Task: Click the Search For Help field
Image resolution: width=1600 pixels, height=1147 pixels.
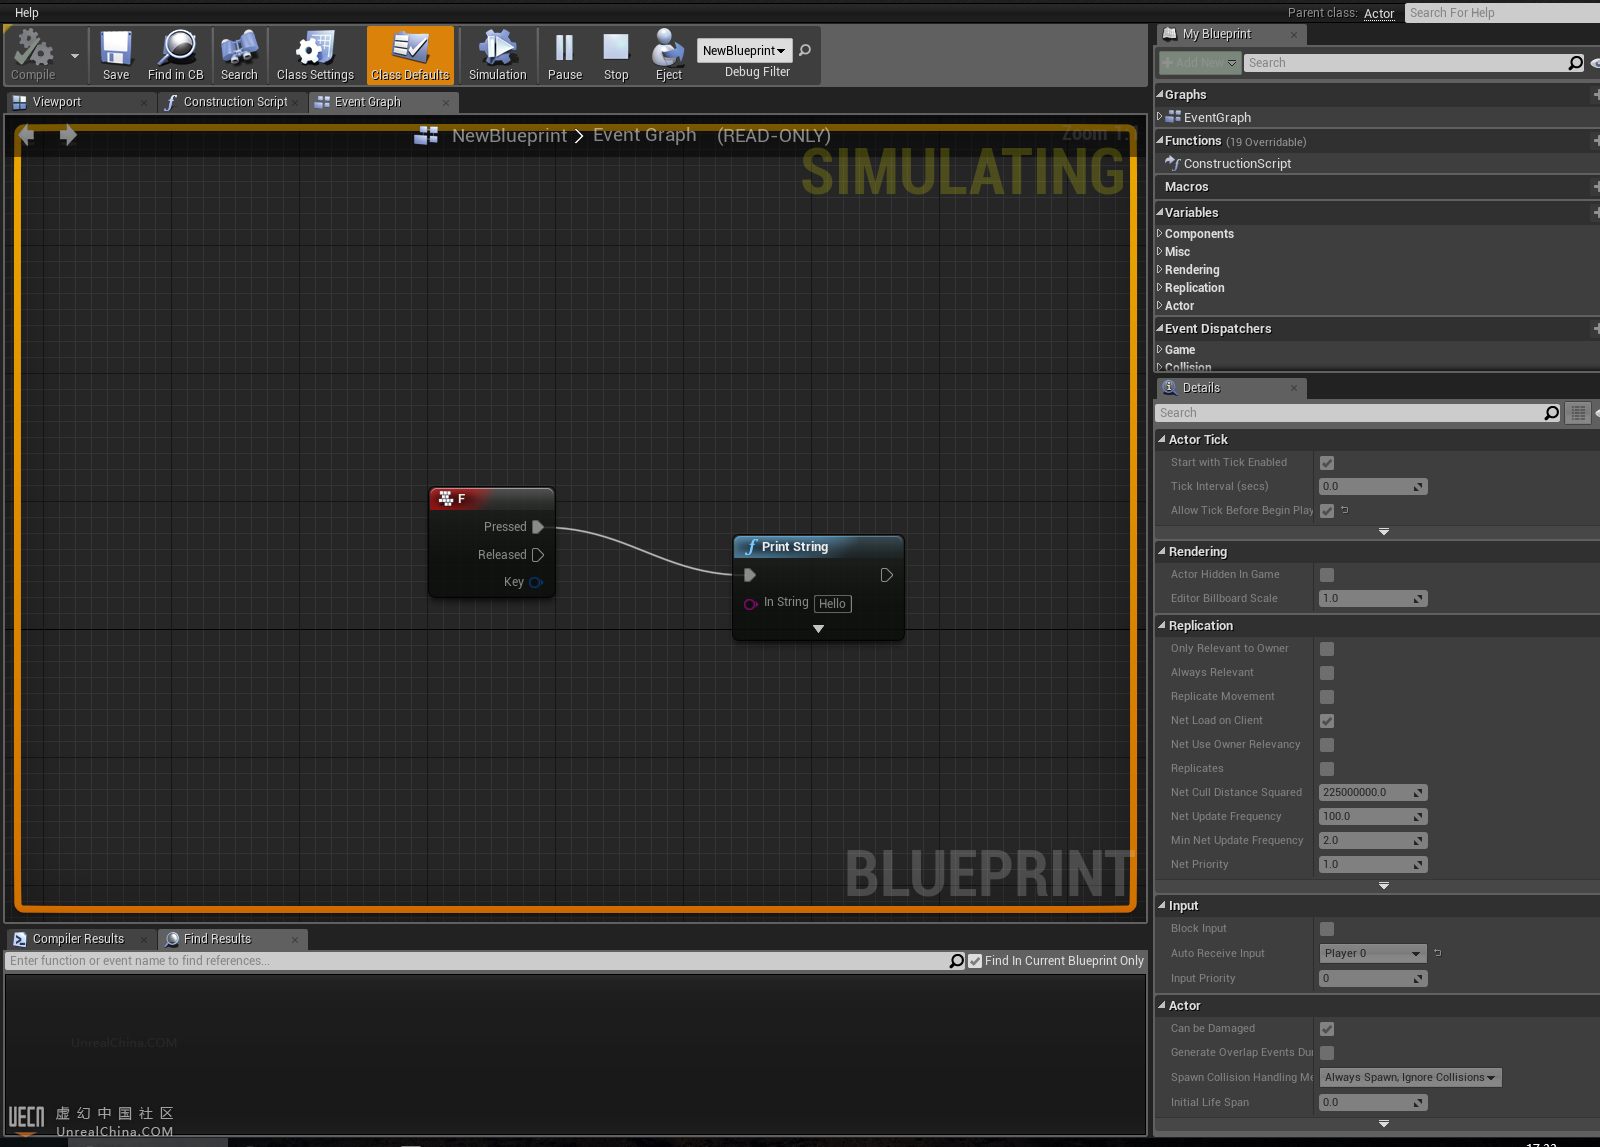Action: click(1502, 13)
